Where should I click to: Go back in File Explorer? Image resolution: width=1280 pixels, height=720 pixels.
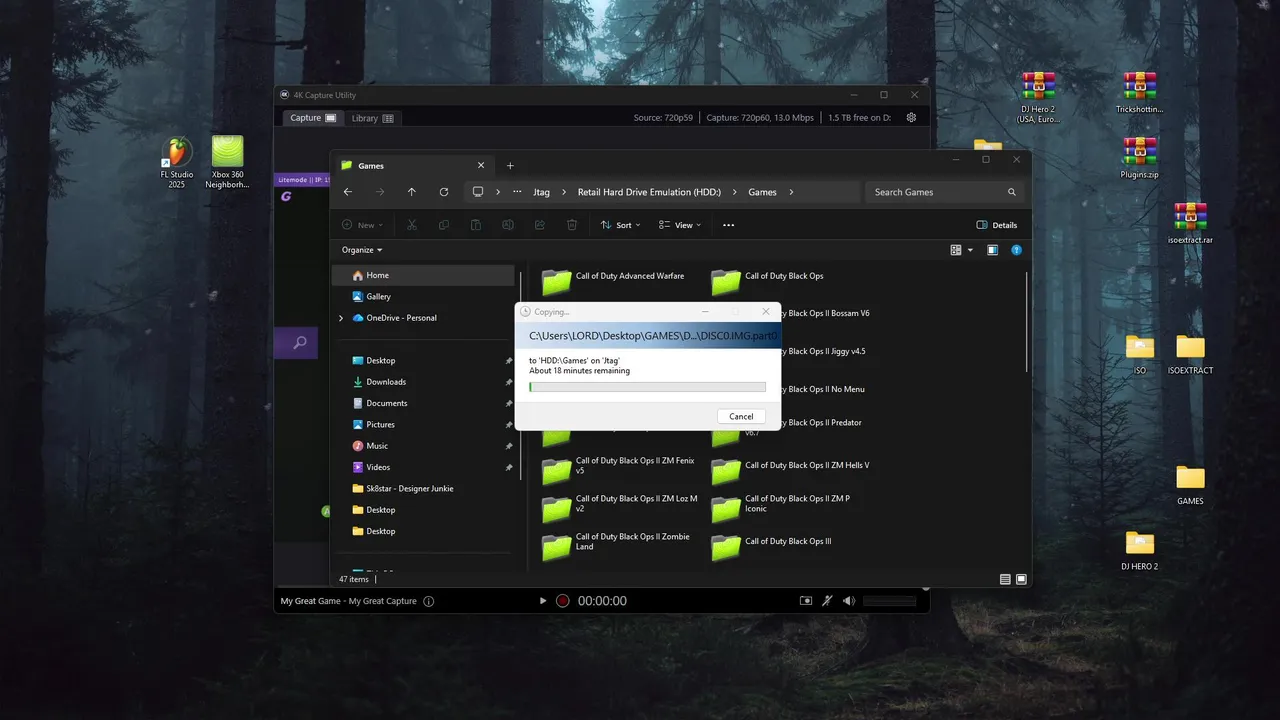click(348, 192)
